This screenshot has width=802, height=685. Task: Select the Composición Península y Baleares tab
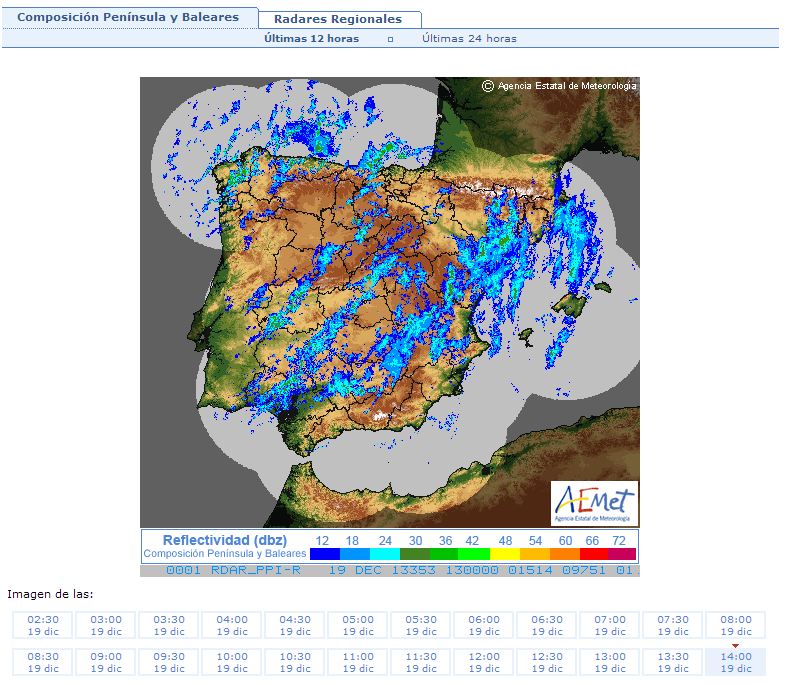click(128, 17)
